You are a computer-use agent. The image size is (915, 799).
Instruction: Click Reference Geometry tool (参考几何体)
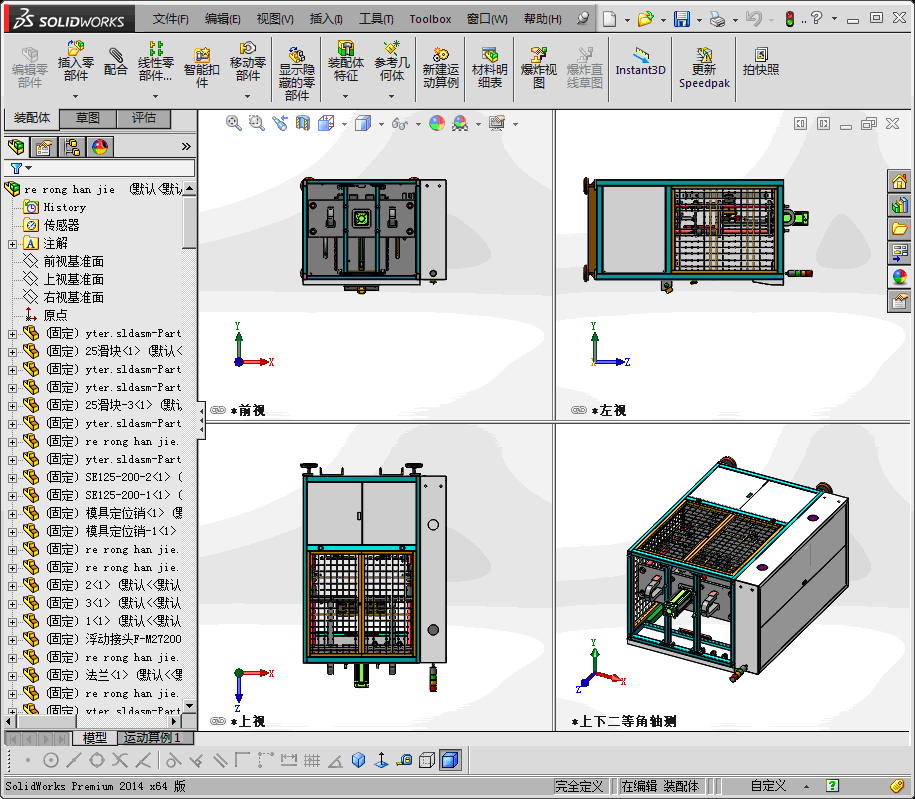click(x=392, y=61)
